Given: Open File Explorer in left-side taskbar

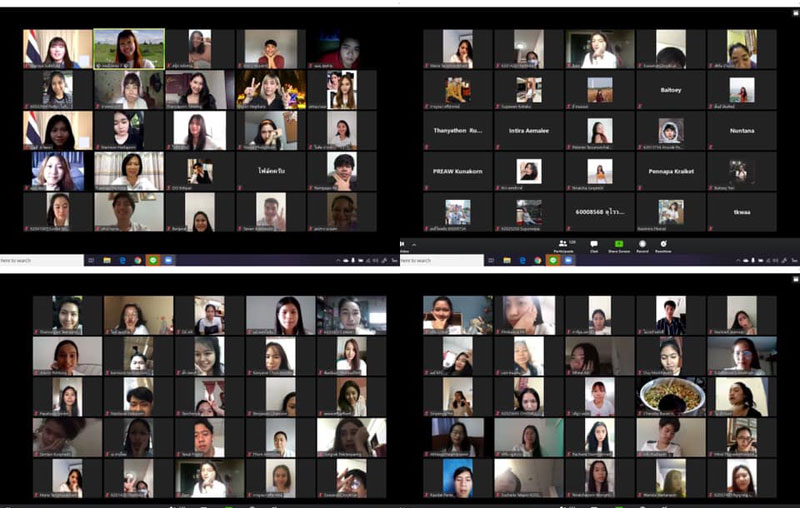Looking at the screenshot, I should pyautogui.click(x=107, y=260).
